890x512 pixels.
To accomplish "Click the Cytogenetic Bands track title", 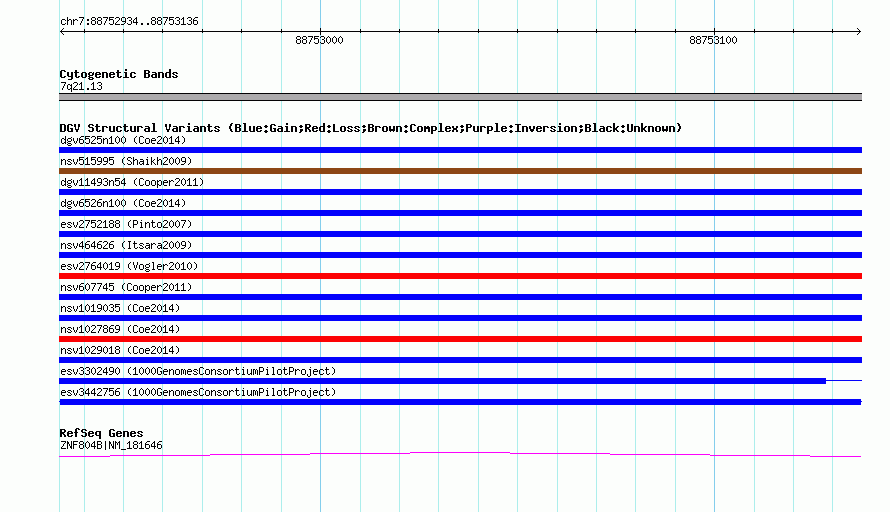I will click(119, 74).
